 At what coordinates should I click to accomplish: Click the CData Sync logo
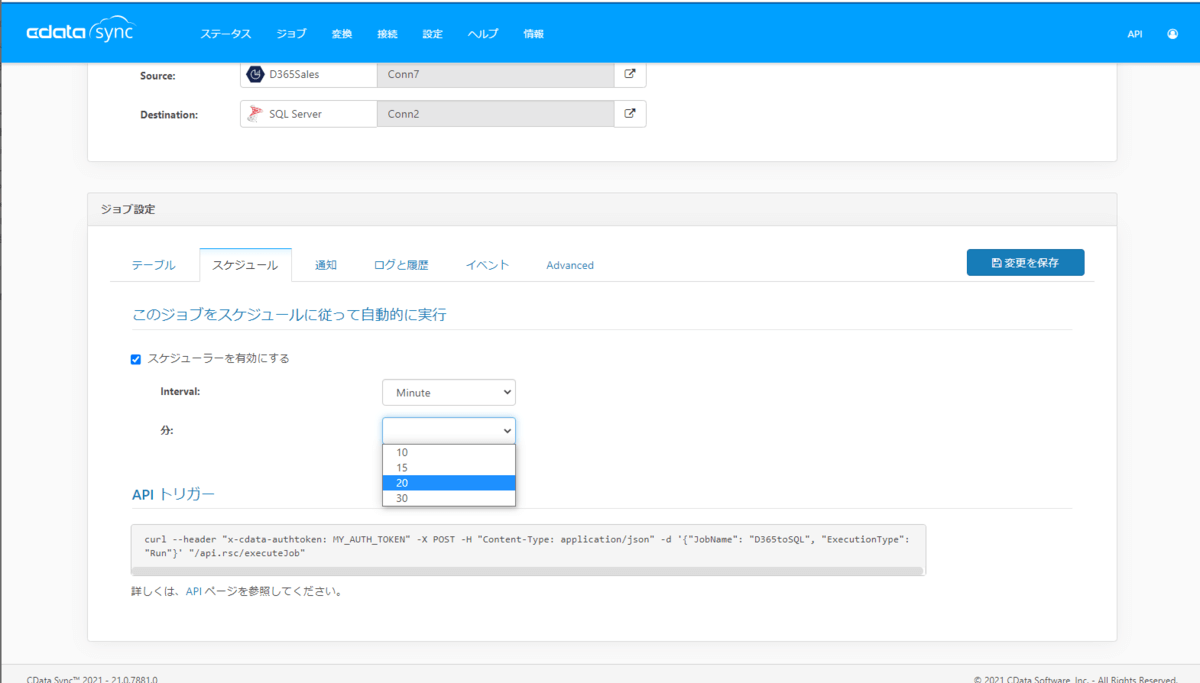[80, 32]
